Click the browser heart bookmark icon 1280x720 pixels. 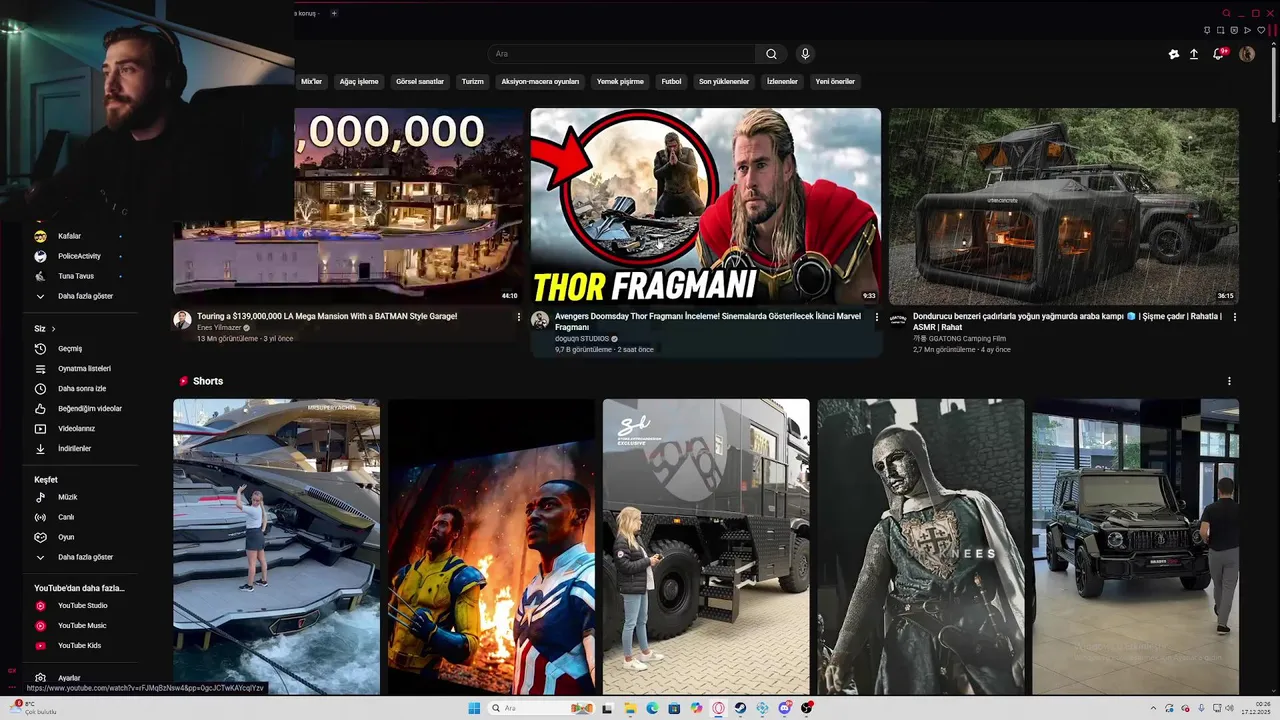1261,30
